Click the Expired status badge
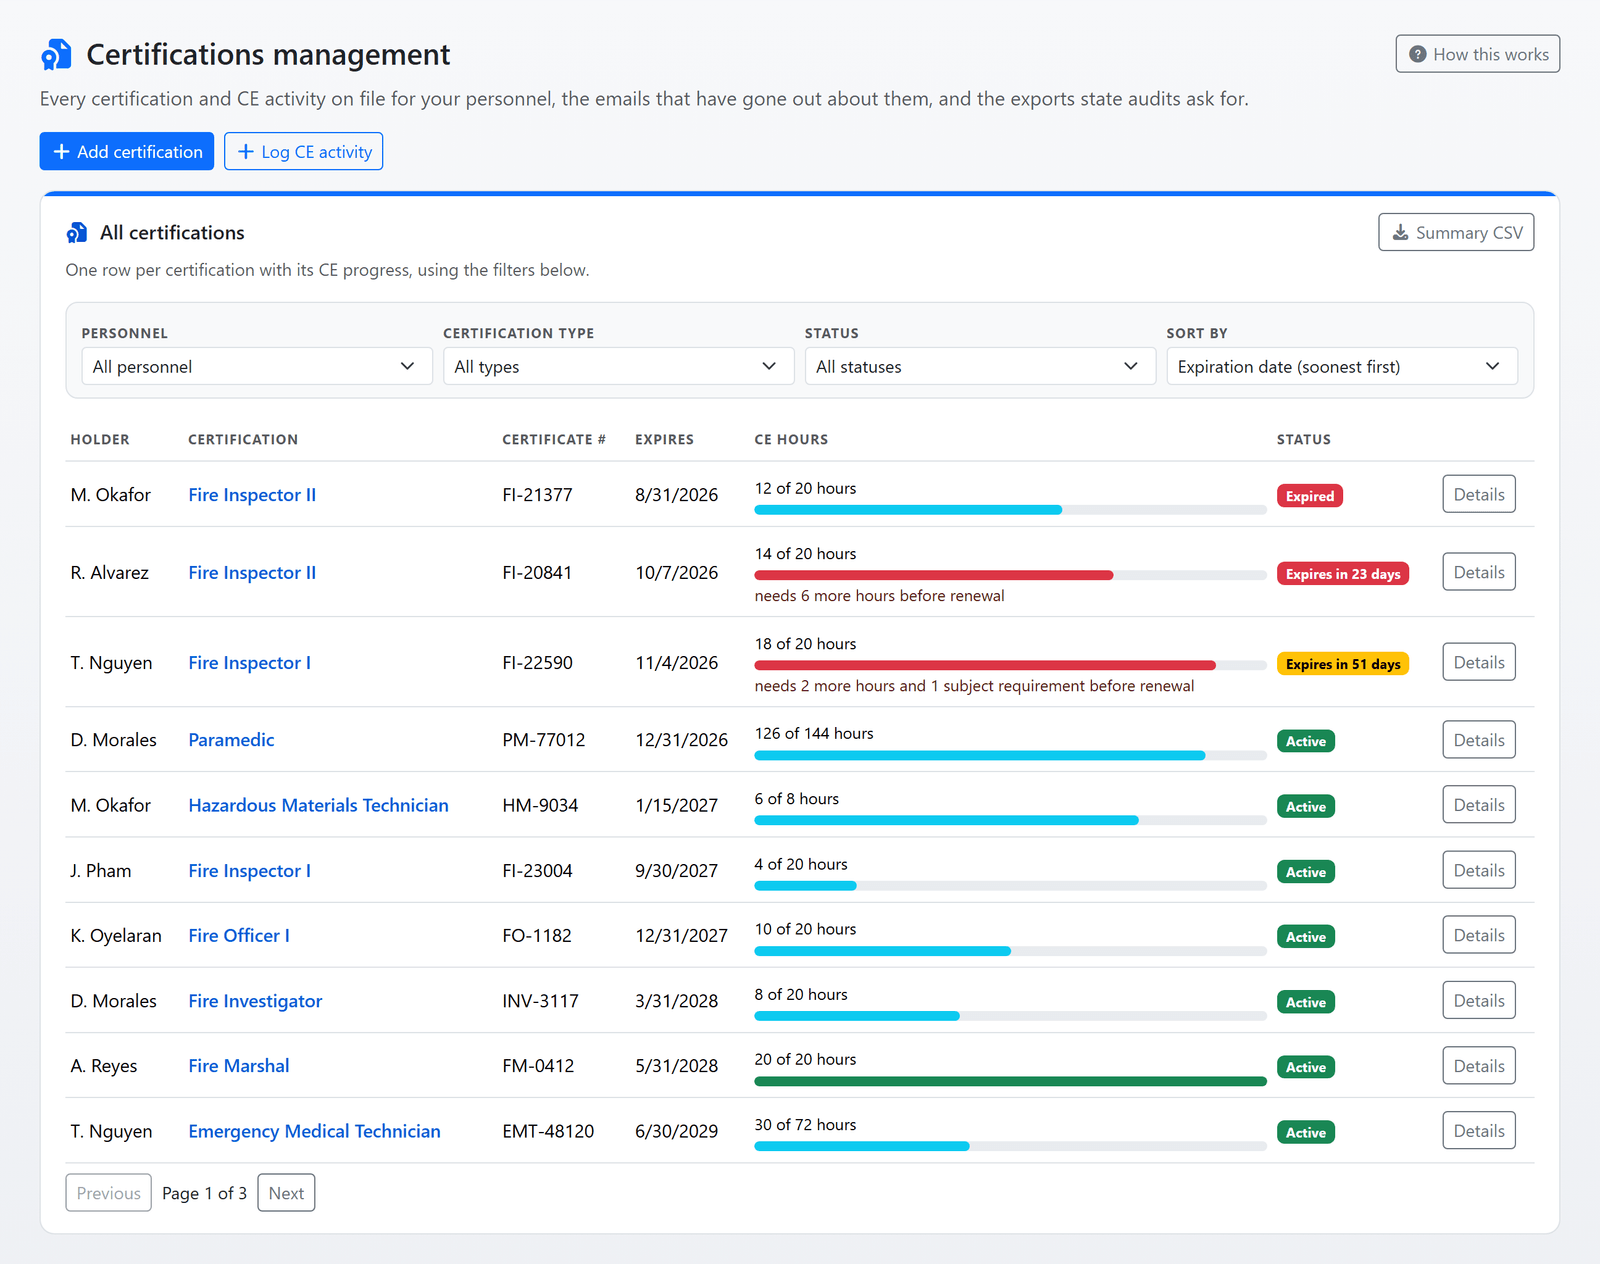Image resolution: width=1600 pixels, height=1264 pixels. pyautogui.click(x=1310, y=496)
